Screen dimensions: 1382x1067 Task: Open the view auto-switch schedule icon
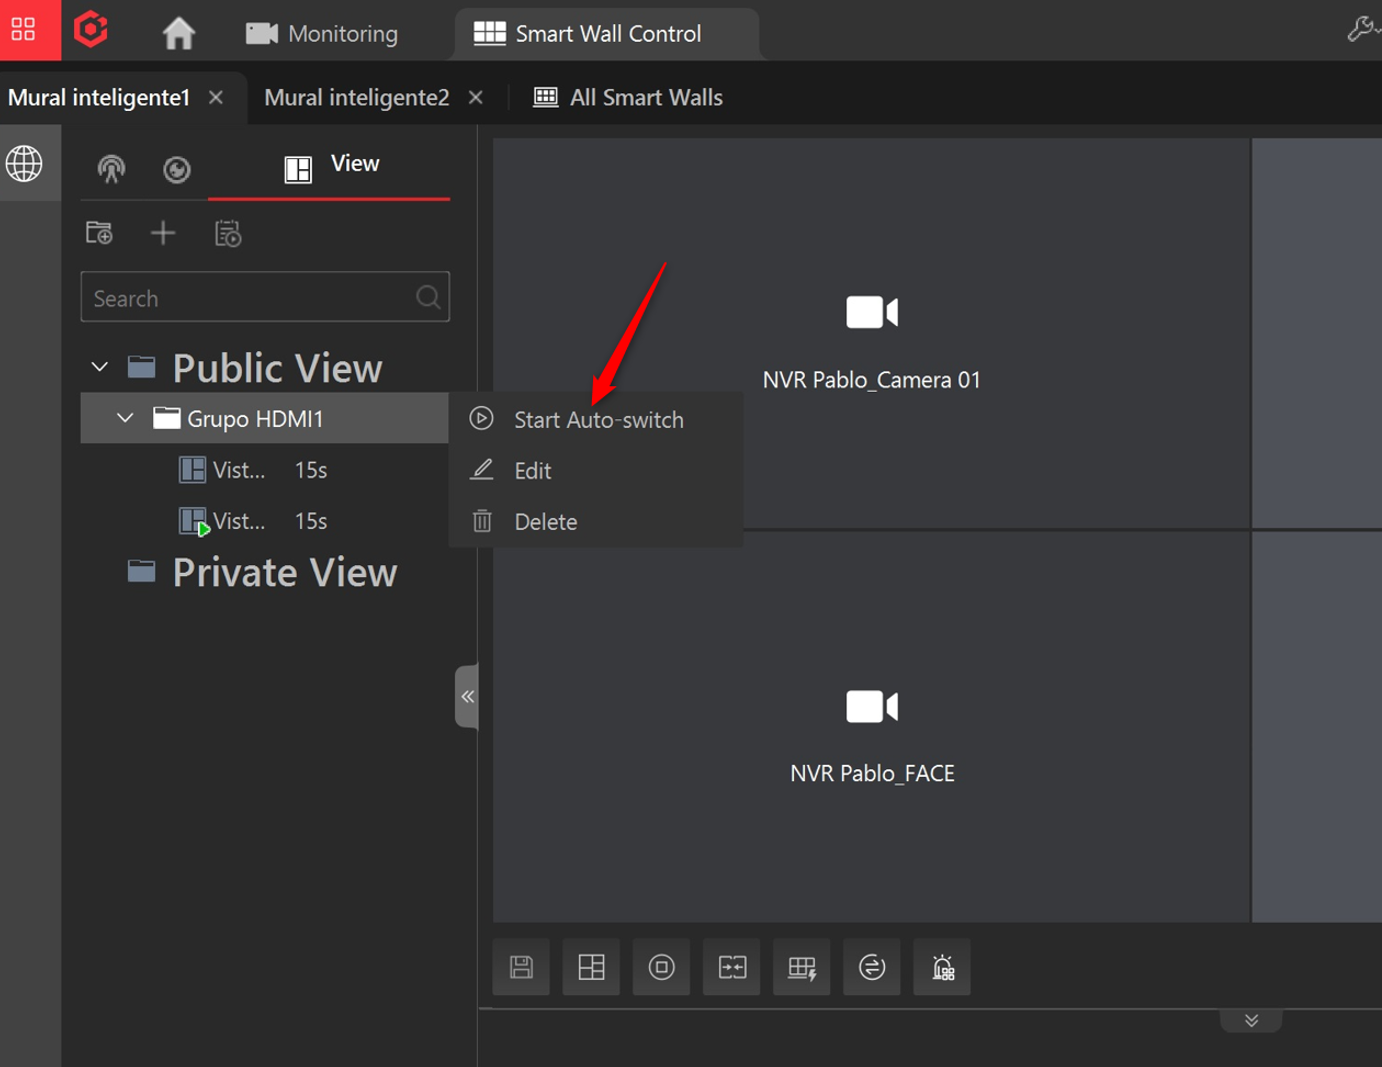point(227,232)
